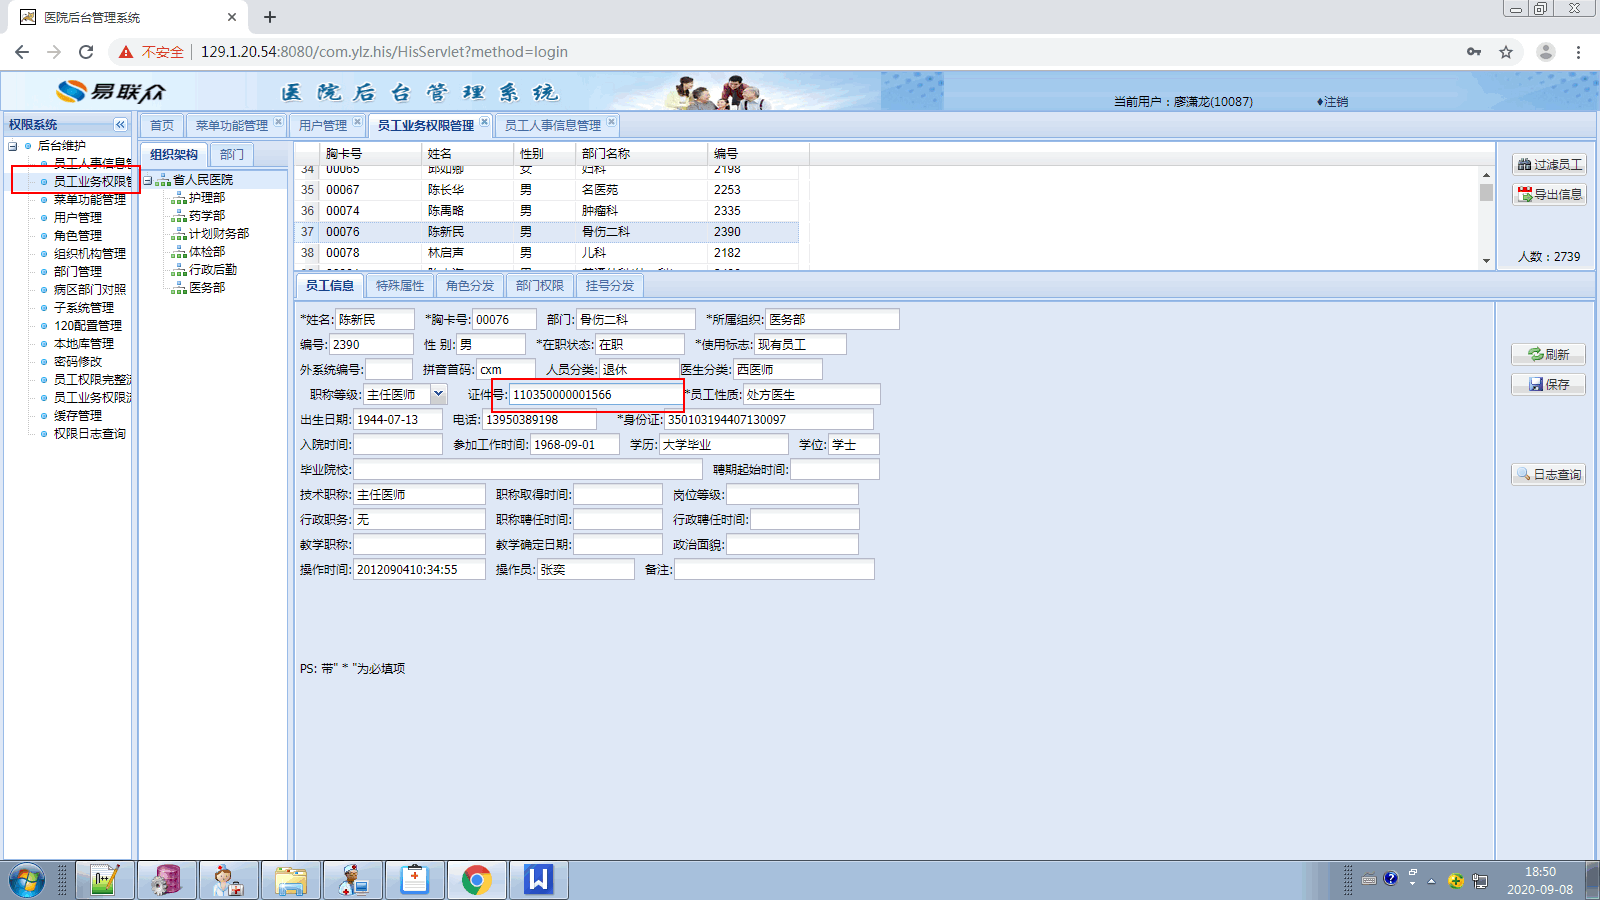Open saved passwords key icon
1600x900 pixels.
click(x=1474, y=52)
